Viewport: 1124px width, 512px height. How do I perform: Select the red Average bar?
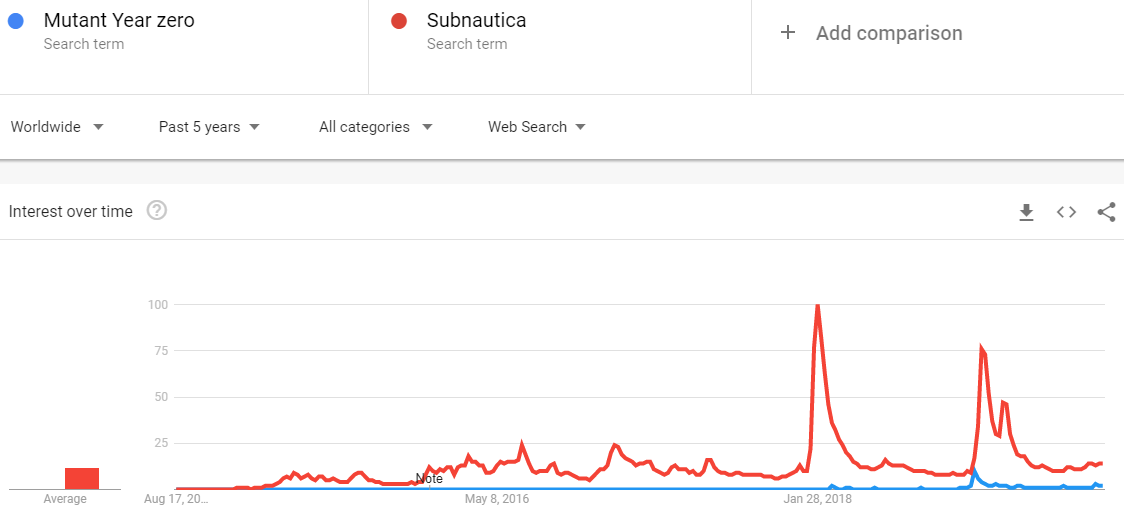pyautogui.click(x=82, y=478)
